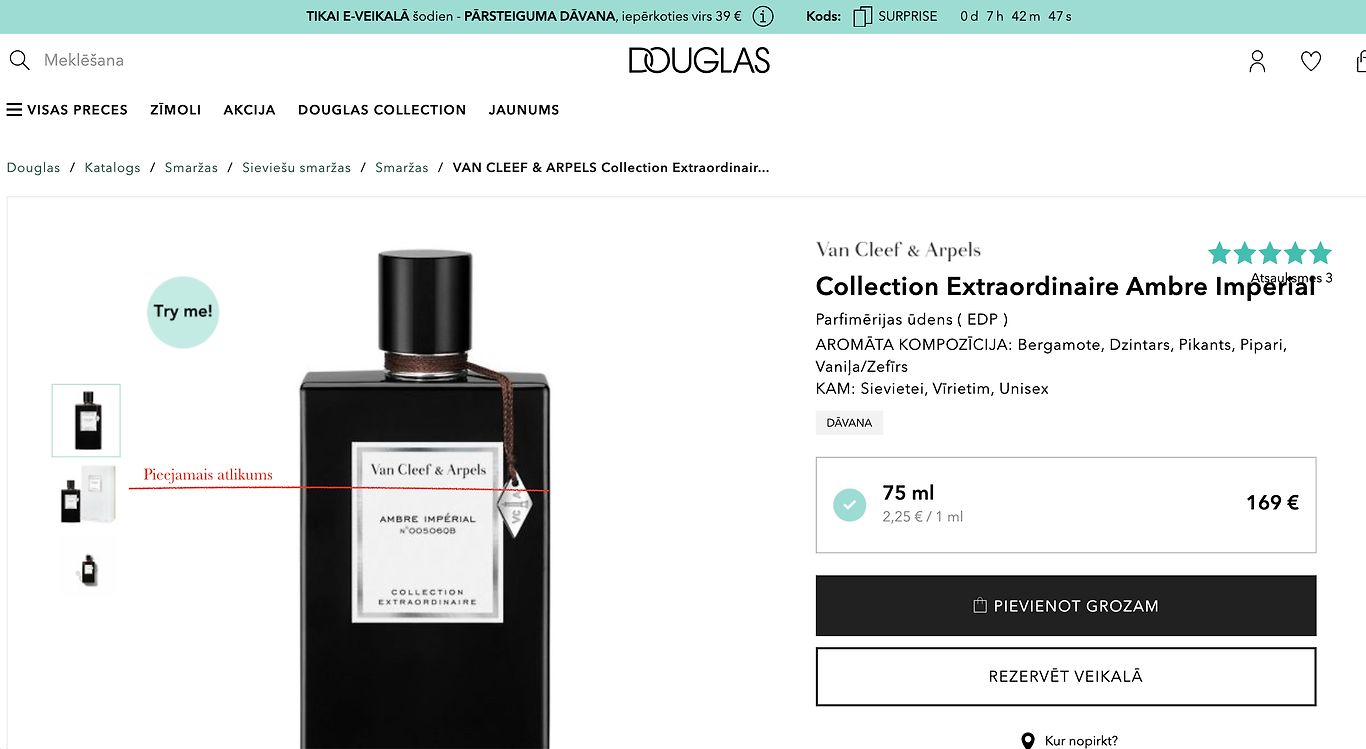The height and width of the screenshot is (749, 1366).
Task: Click the search magnifier icon
Action: click(19, 60)
